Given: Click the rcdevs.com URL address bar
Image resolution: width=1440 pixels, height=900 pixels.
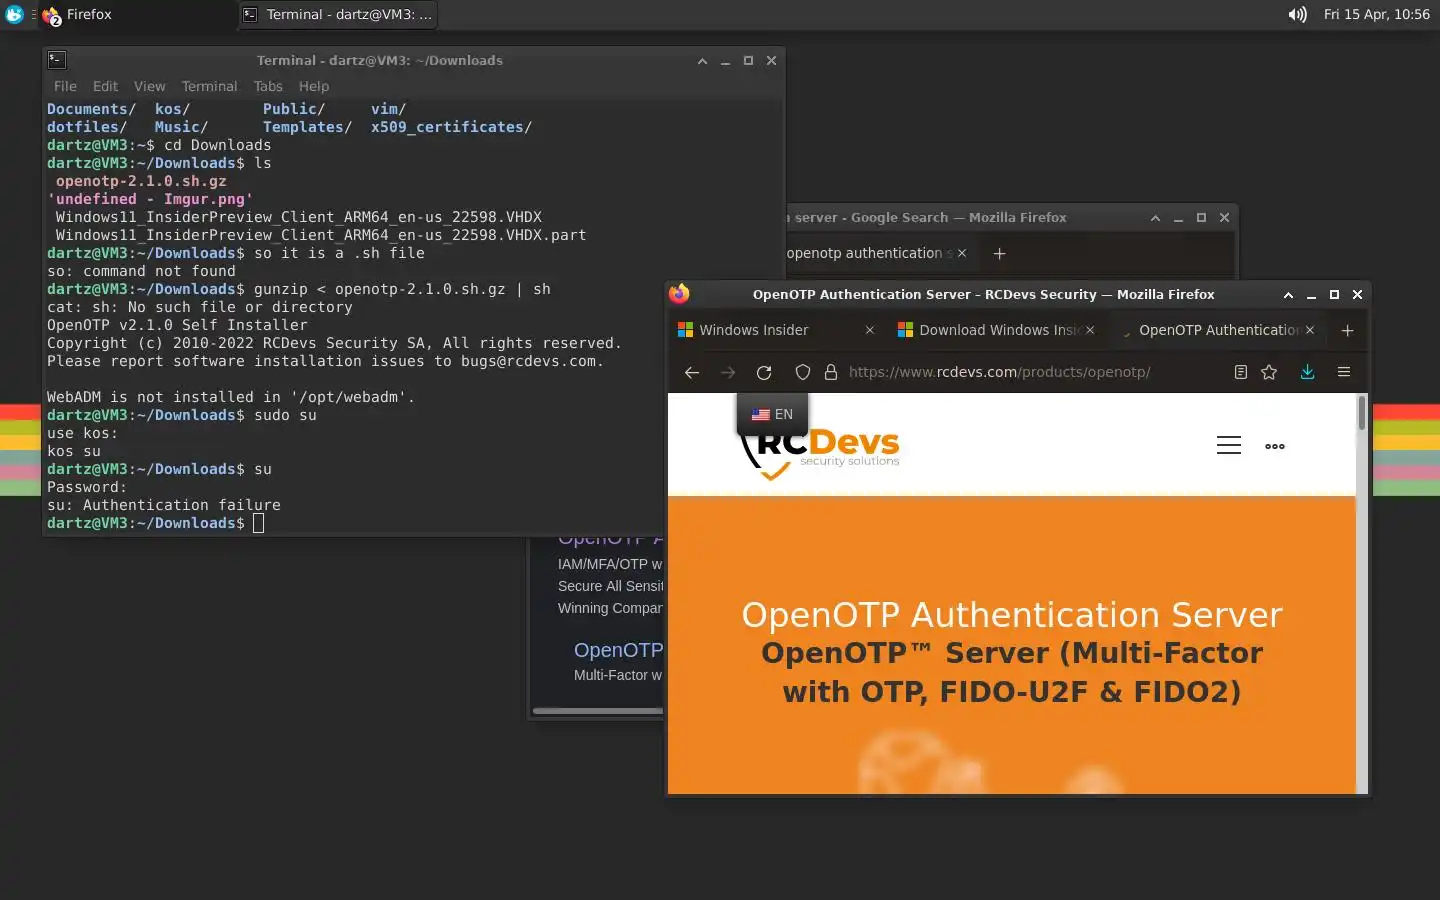Looking at the screenshot, I should pyautogui.click(x=999, y=372).
